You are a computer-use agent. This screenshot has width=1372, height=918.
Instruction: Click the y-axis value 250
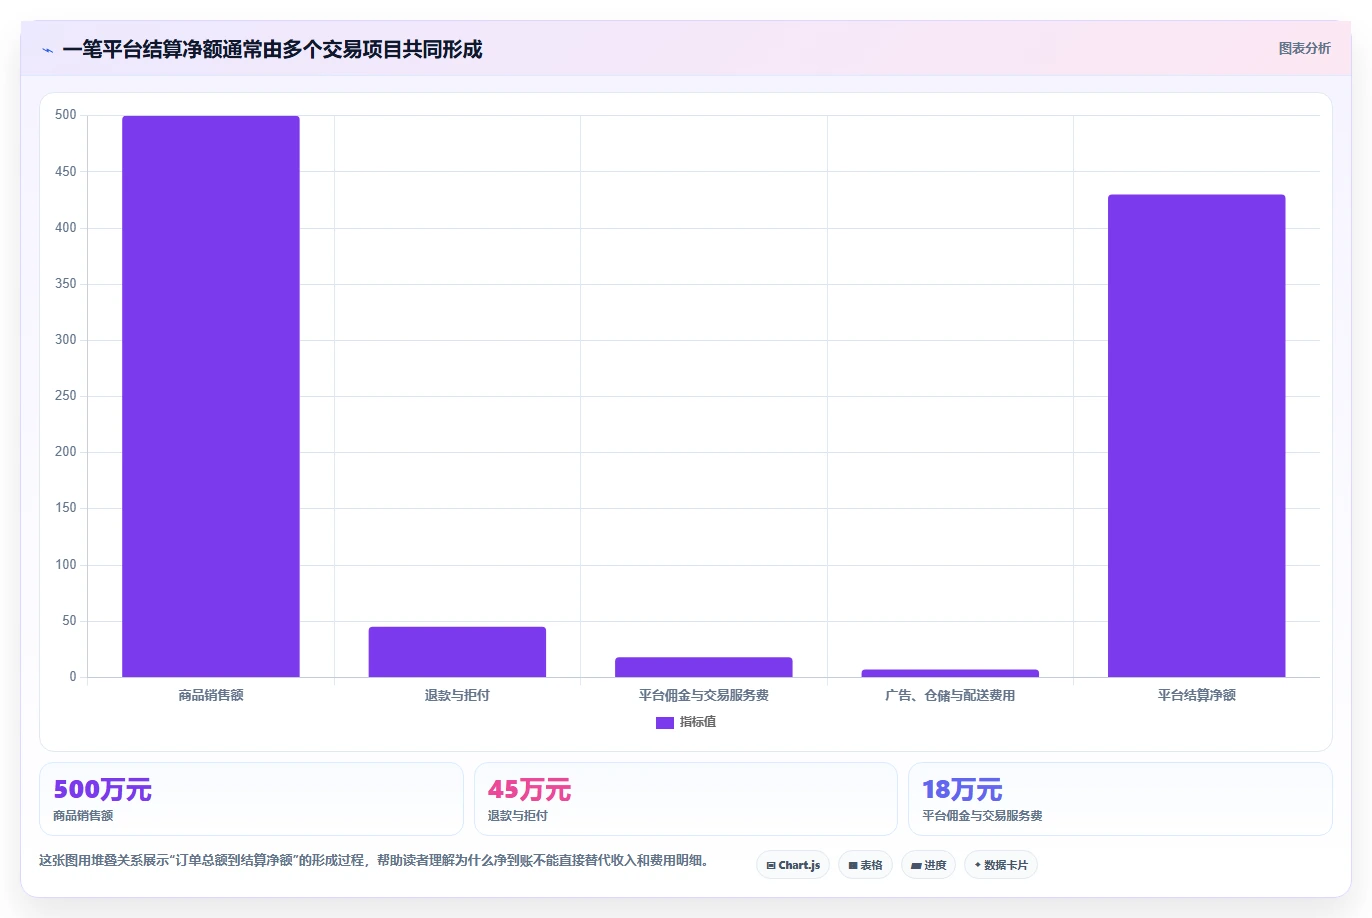pos(66,396)
